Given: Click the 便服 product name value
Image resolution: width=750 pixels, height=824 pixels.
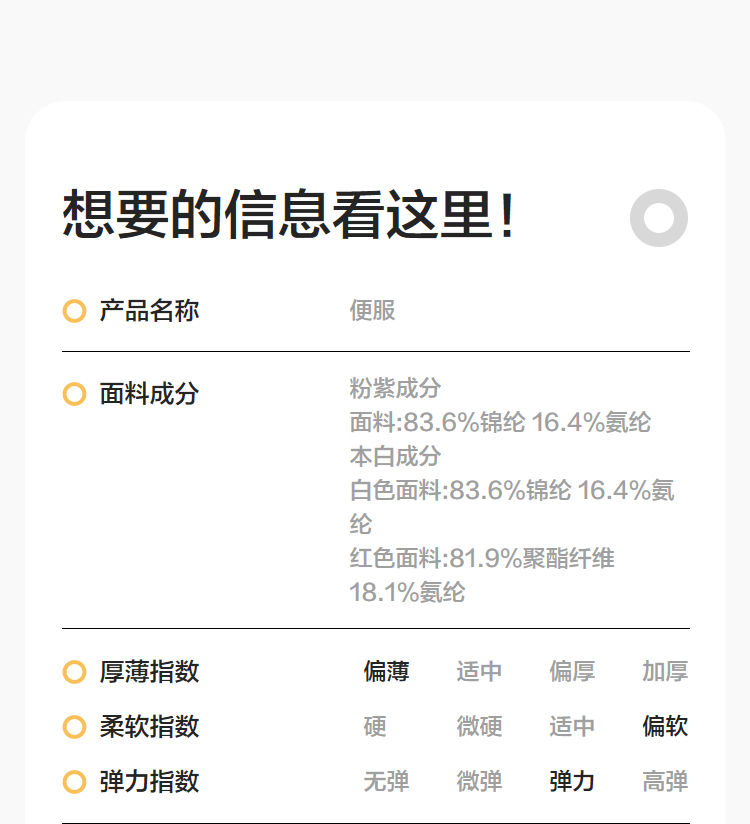Looking at the screenshot, I should [372, 311].
